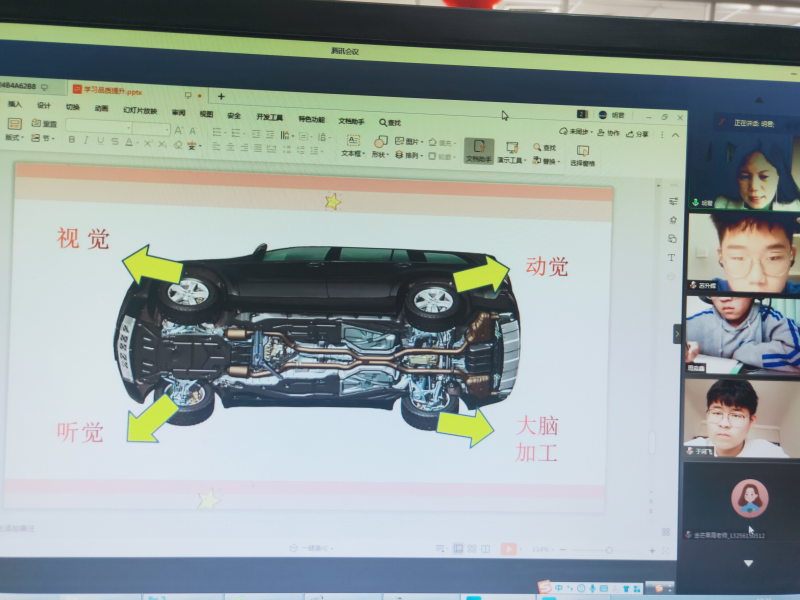Adjust the zoom slider in the status bar
800x600 pixels.
[610, 550]
